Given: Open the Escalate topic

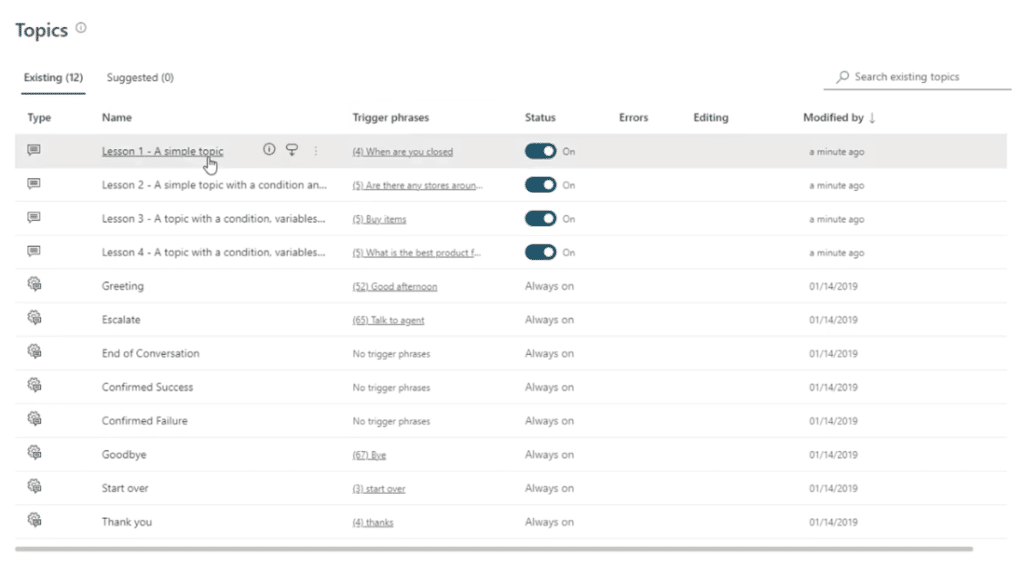Looking at the screenshot, I should tap(121, 319).
